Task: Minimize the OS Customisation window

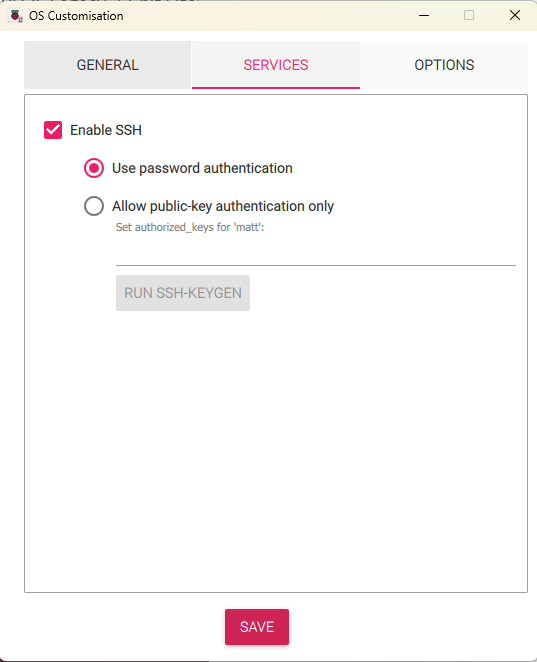Action: coord(424,16)
